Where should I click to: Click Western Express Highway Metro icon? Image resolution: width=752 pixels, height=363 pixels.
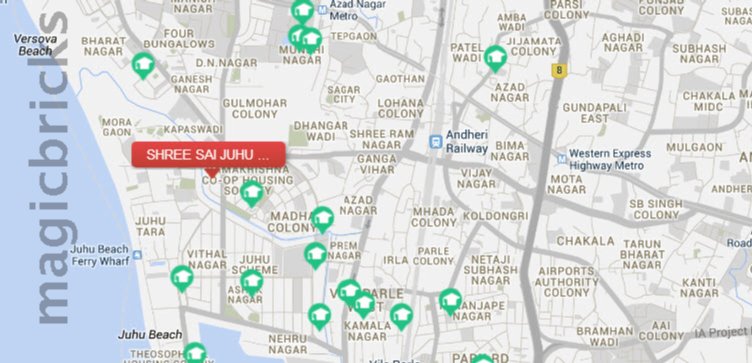coord(562,159)
